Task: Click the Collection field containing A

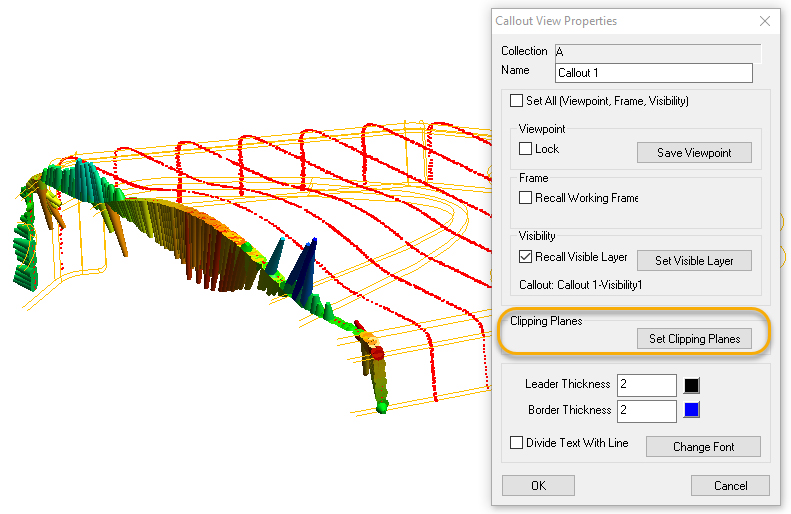Action: click(658, 52)
